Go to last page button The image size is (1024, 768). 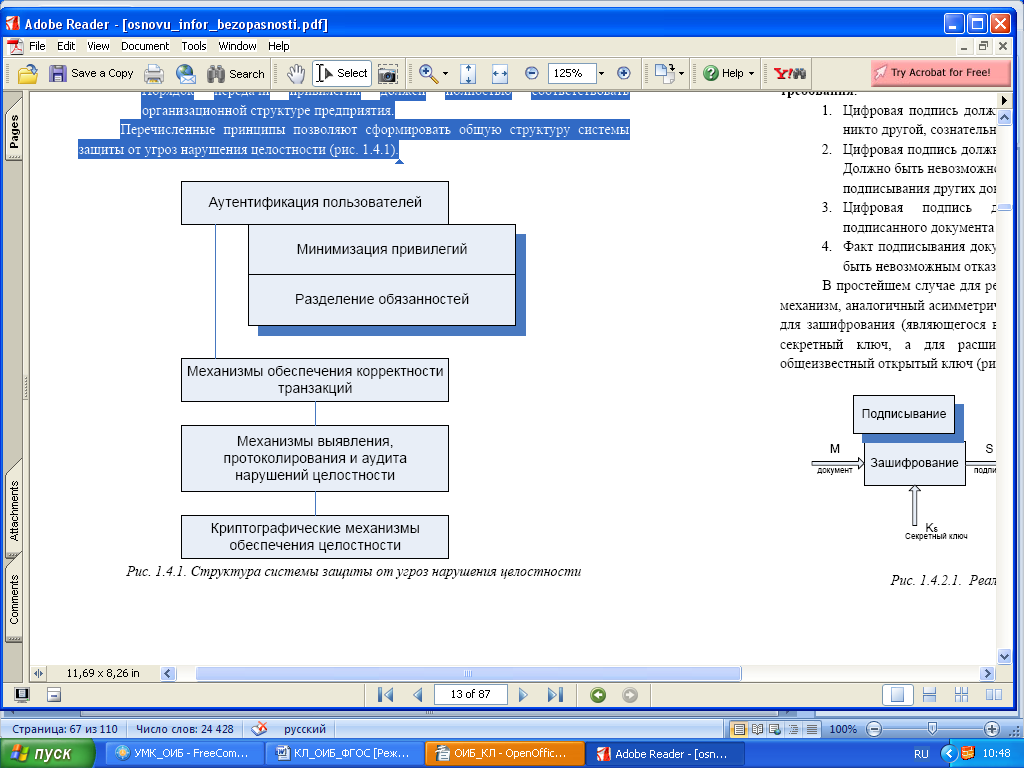pyautogui.click(x=555, y=695)
